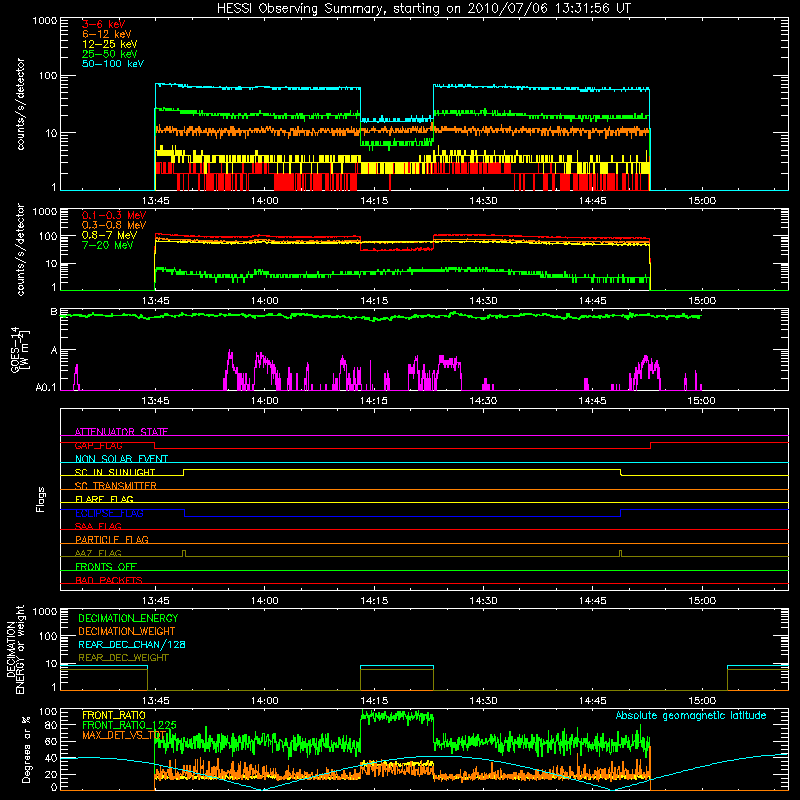Select the SC_TRANSMITTER flag label
This screenshot has height=800, width=800.
point(115,485)
